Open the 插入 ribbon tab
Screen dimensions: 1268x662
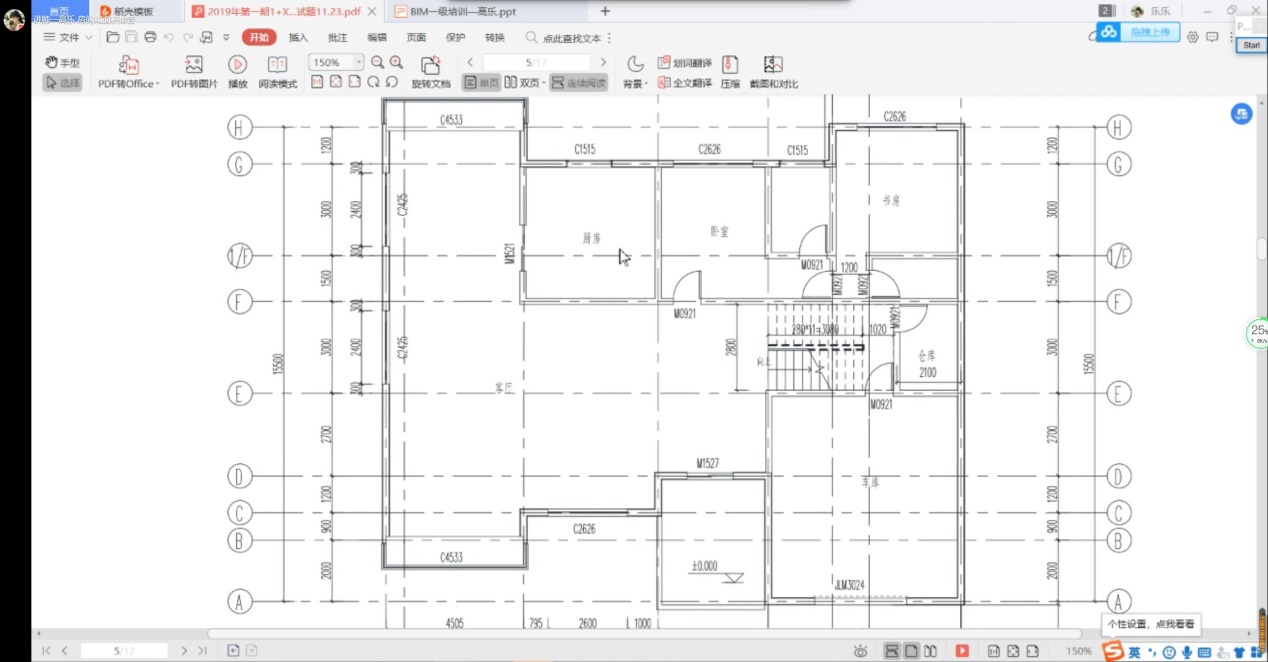298,37
